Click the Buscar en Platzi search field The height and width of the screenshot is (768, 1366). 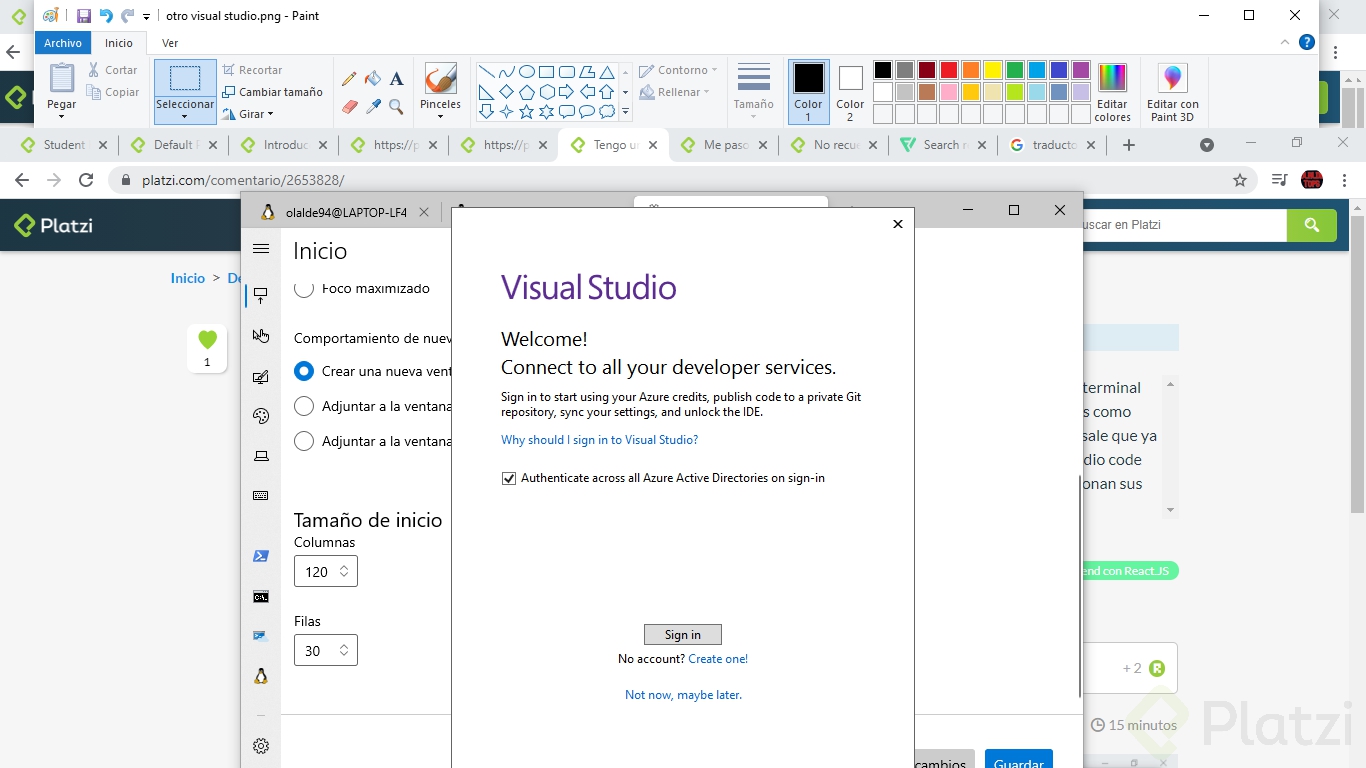(x=1184, y=225)
